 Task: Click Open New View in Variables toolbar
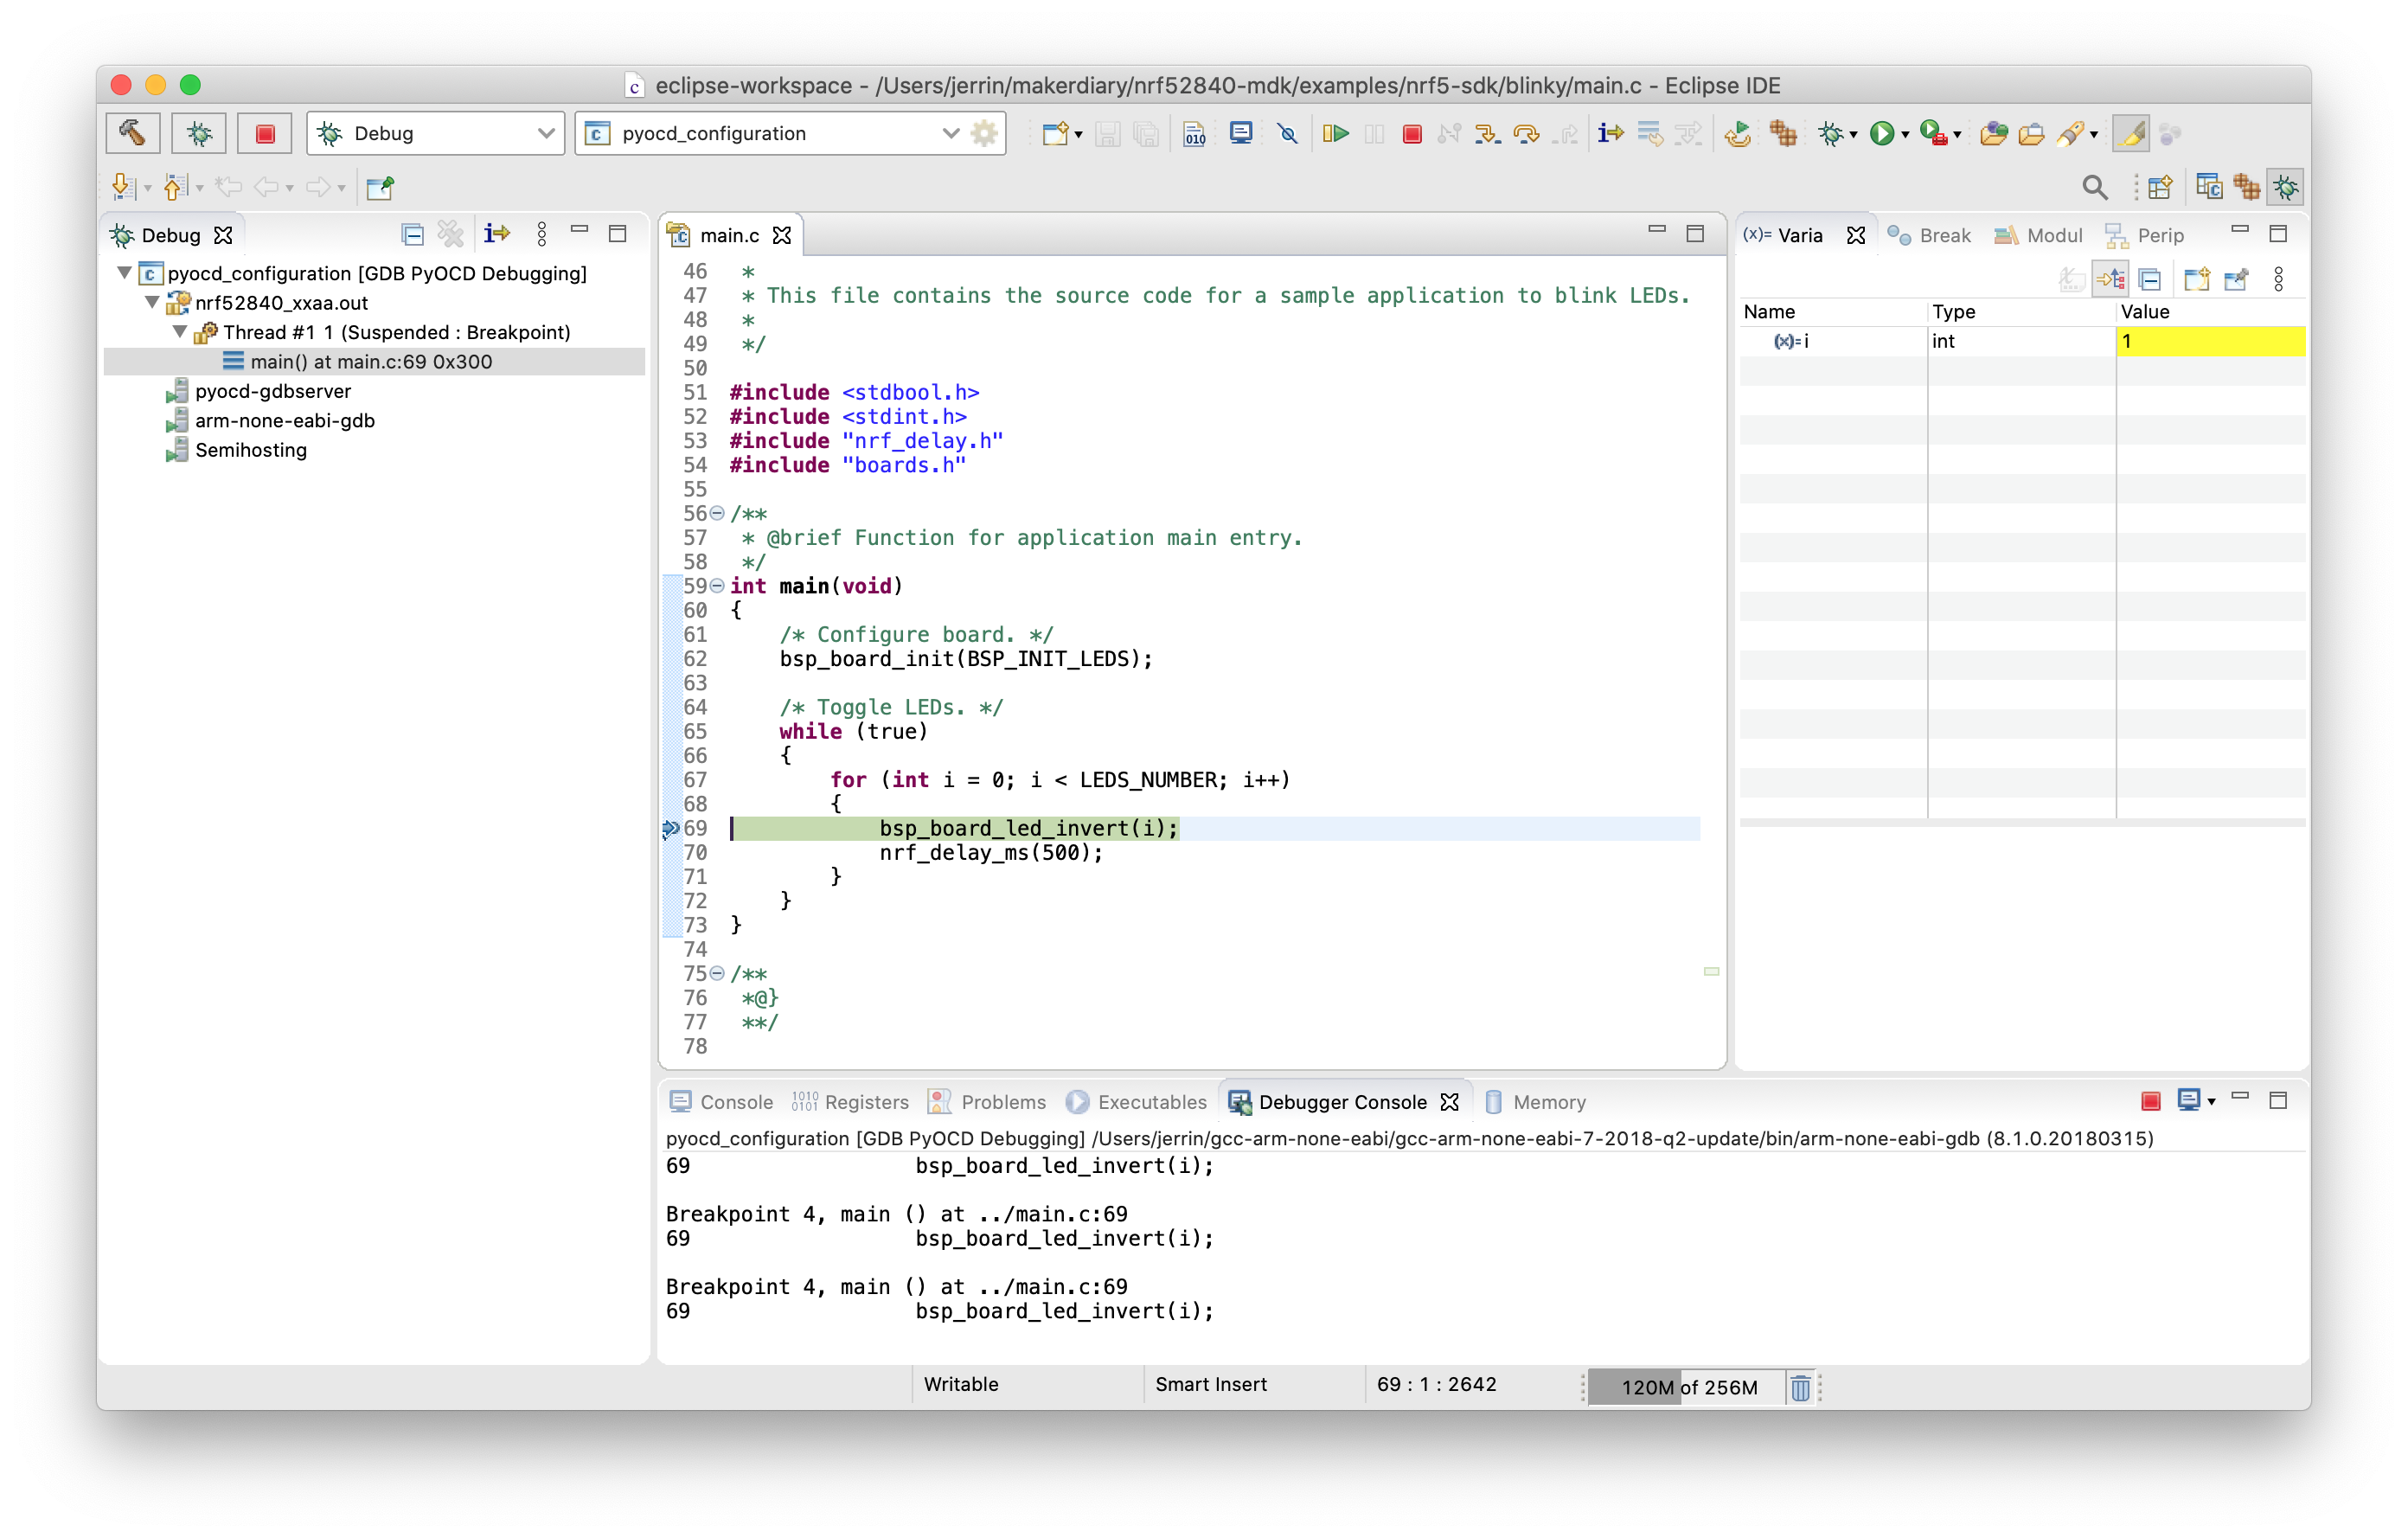coord(2196,279)
